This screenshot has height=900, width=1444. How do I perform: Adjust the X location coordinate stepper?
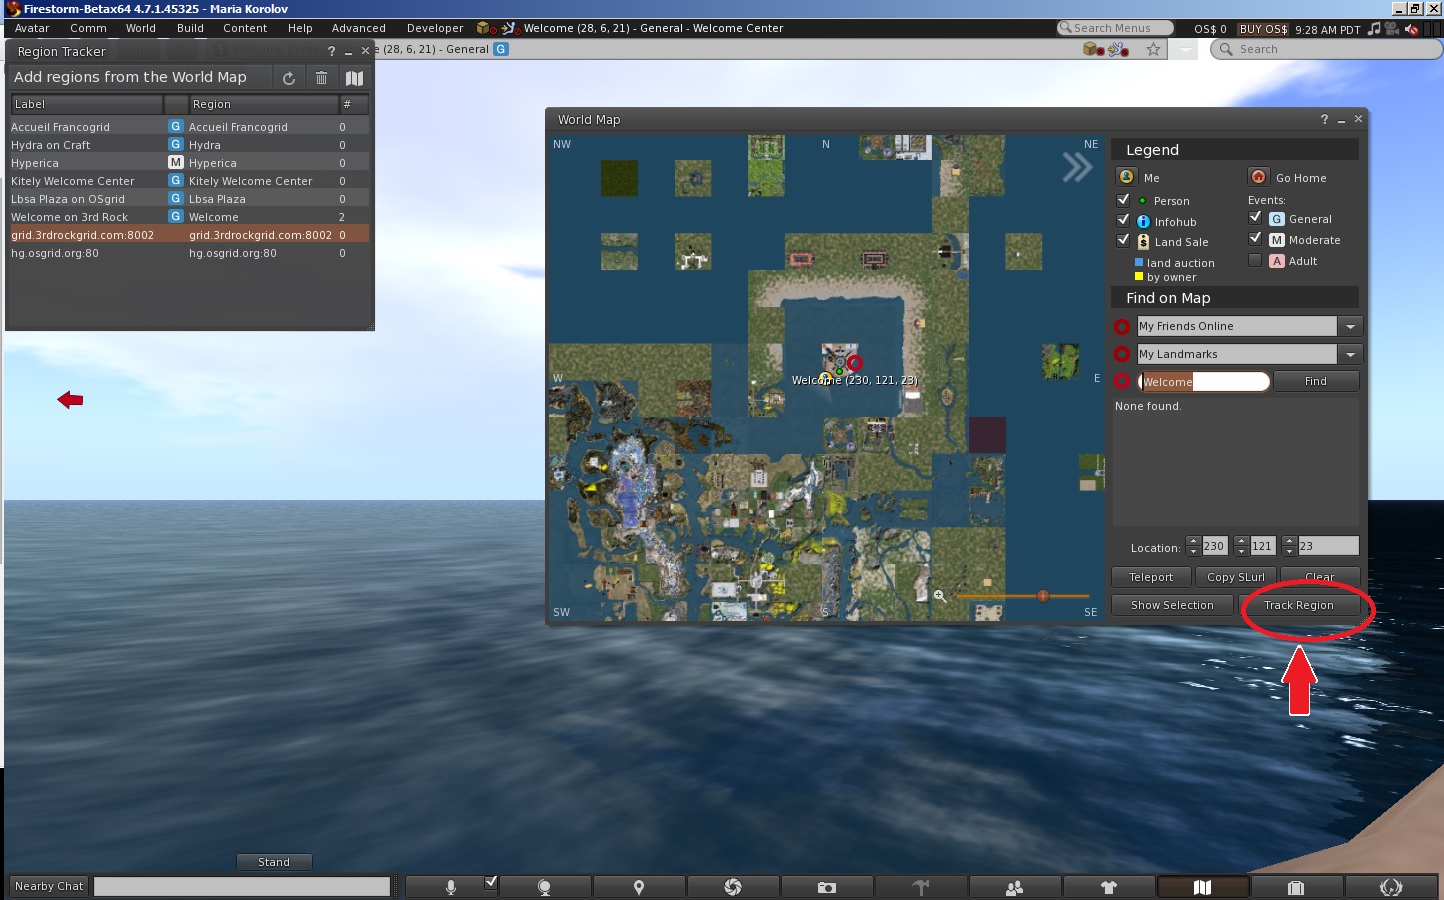pyautogui.click(x=1193, y=546)
